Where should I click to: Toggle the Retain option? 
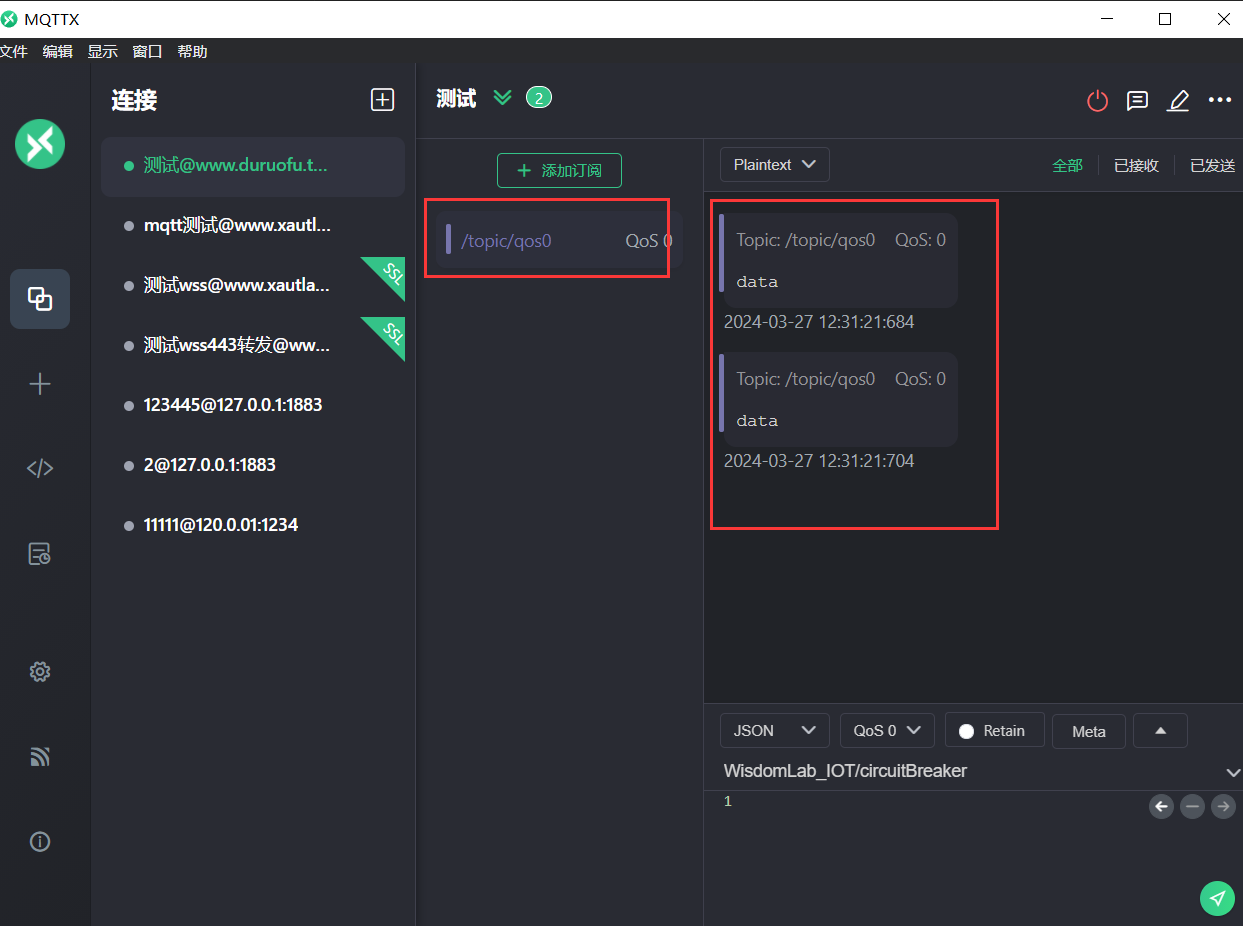[994, 731]
